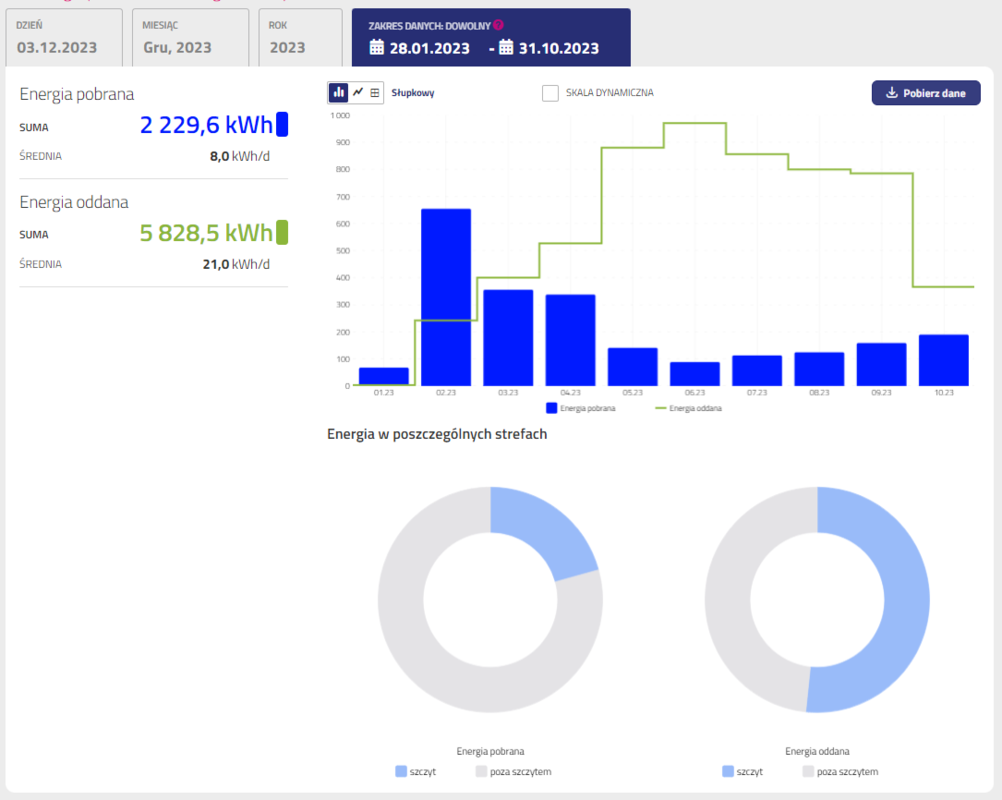Open the Miesiąc tab Gru, 2023
1002x800 pixels.
[x=190, y=38]
